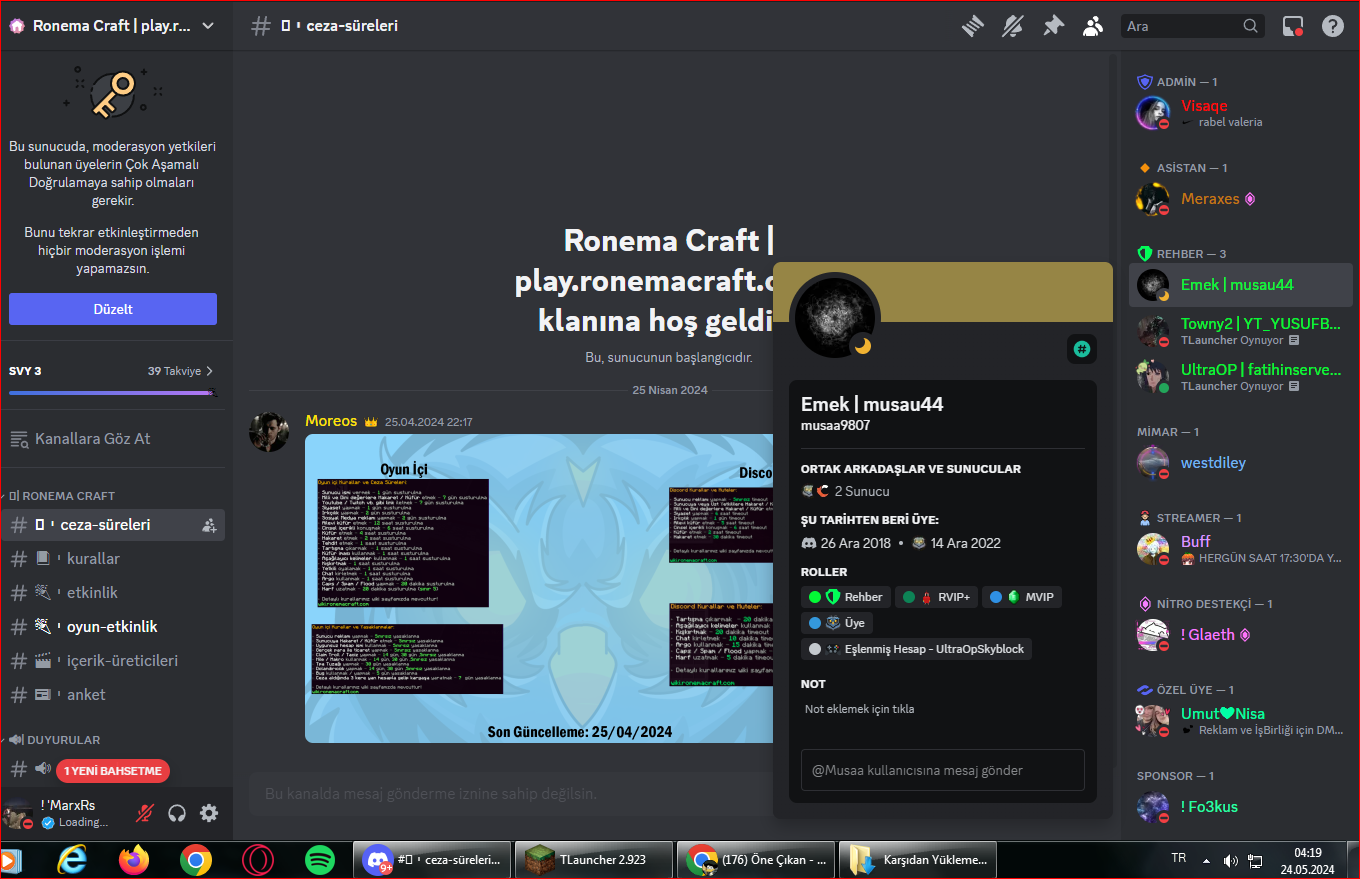
Task: Toggle channel notification mute bell
Action: click(1013, 26)
